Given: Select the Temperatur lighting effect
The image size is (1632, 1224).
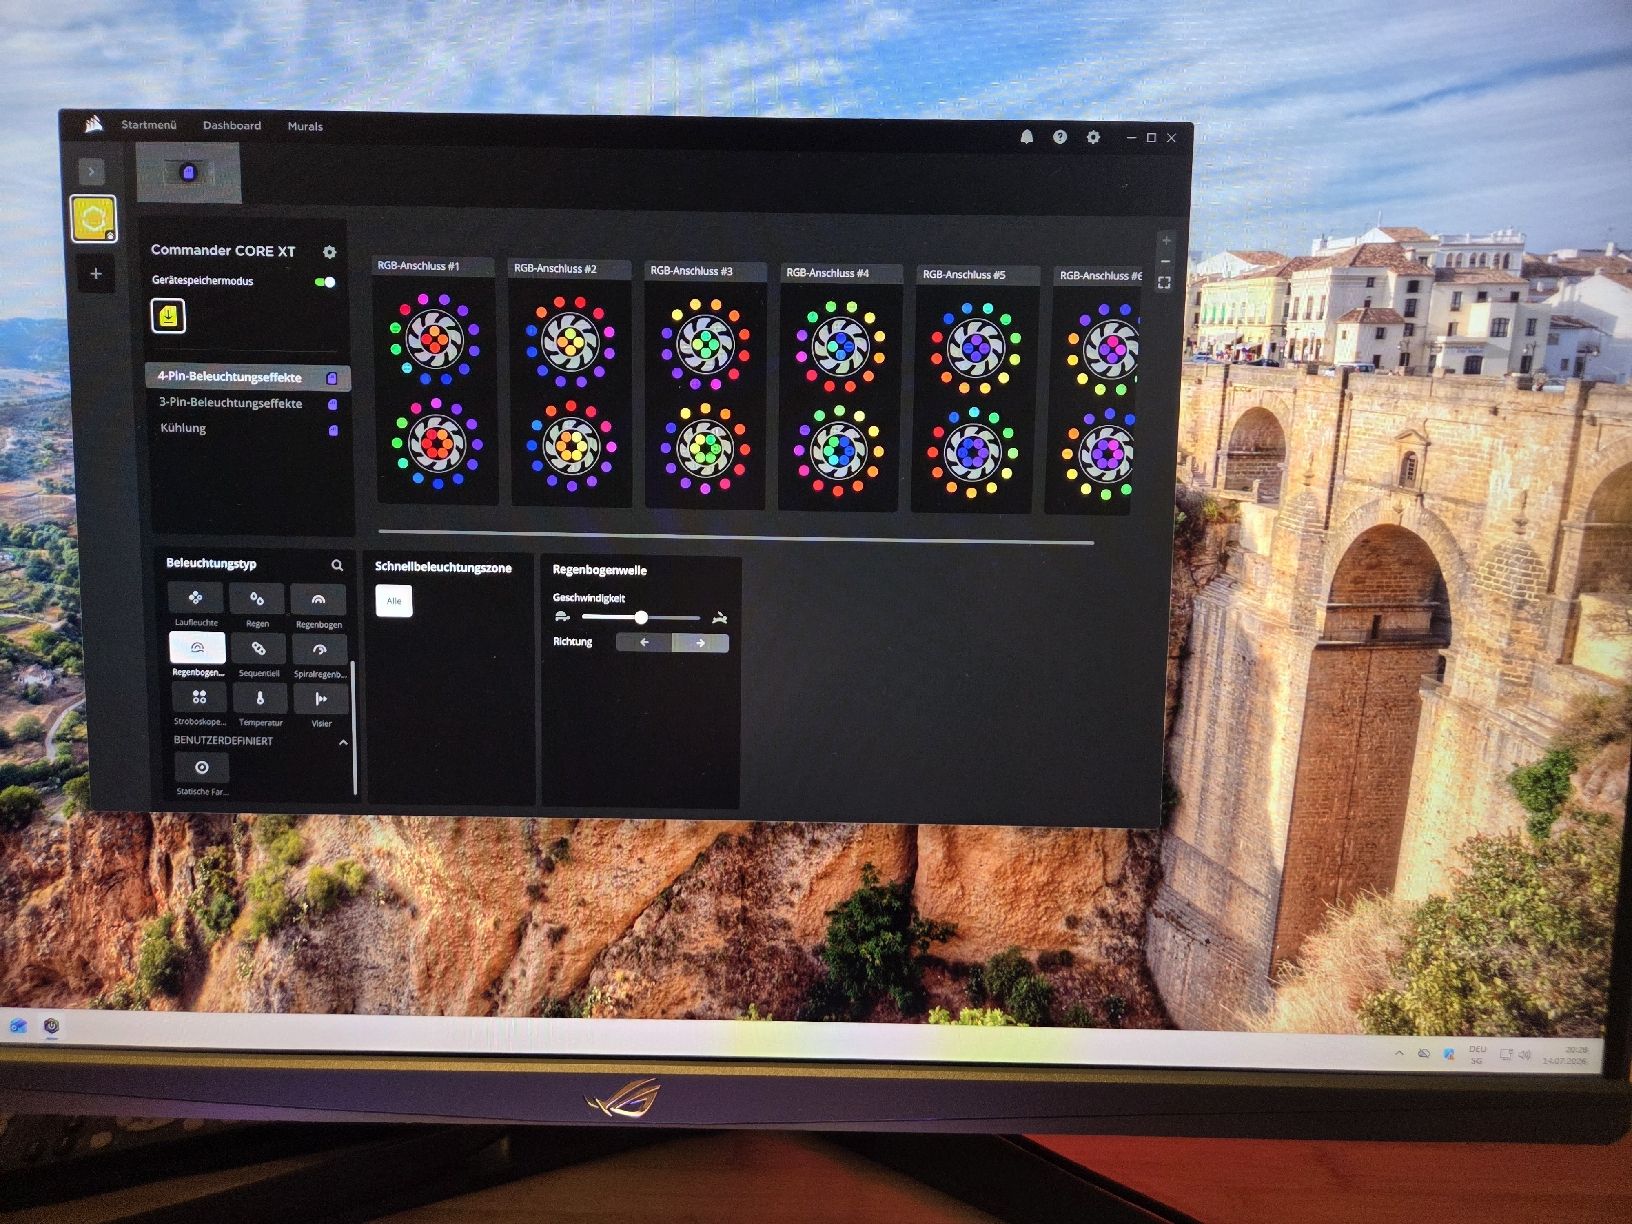Looking at the screenshot, I should click(260, 698).
